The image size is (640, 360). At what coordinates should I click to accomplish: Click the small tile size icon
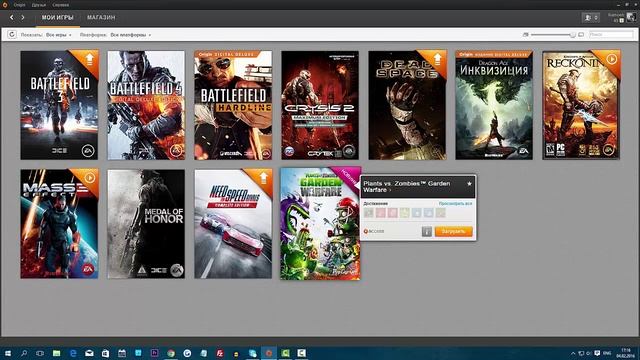click(x=526, y=35)
